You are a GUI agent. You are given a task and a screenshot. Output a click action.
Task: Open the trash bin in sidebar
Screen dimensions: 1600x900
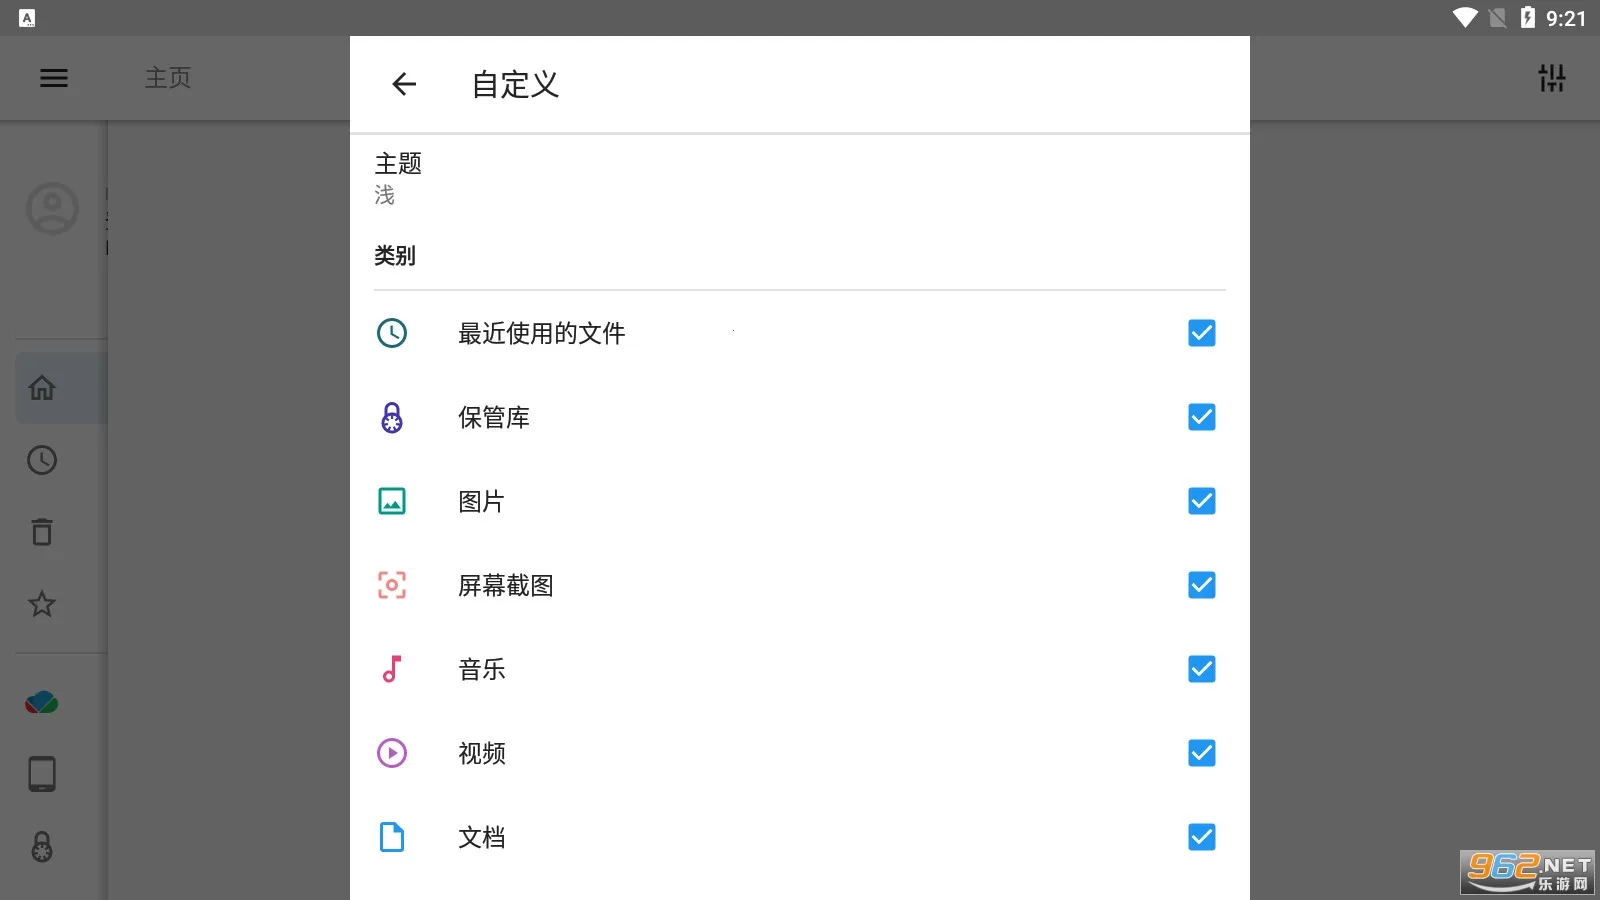[42, 532]
